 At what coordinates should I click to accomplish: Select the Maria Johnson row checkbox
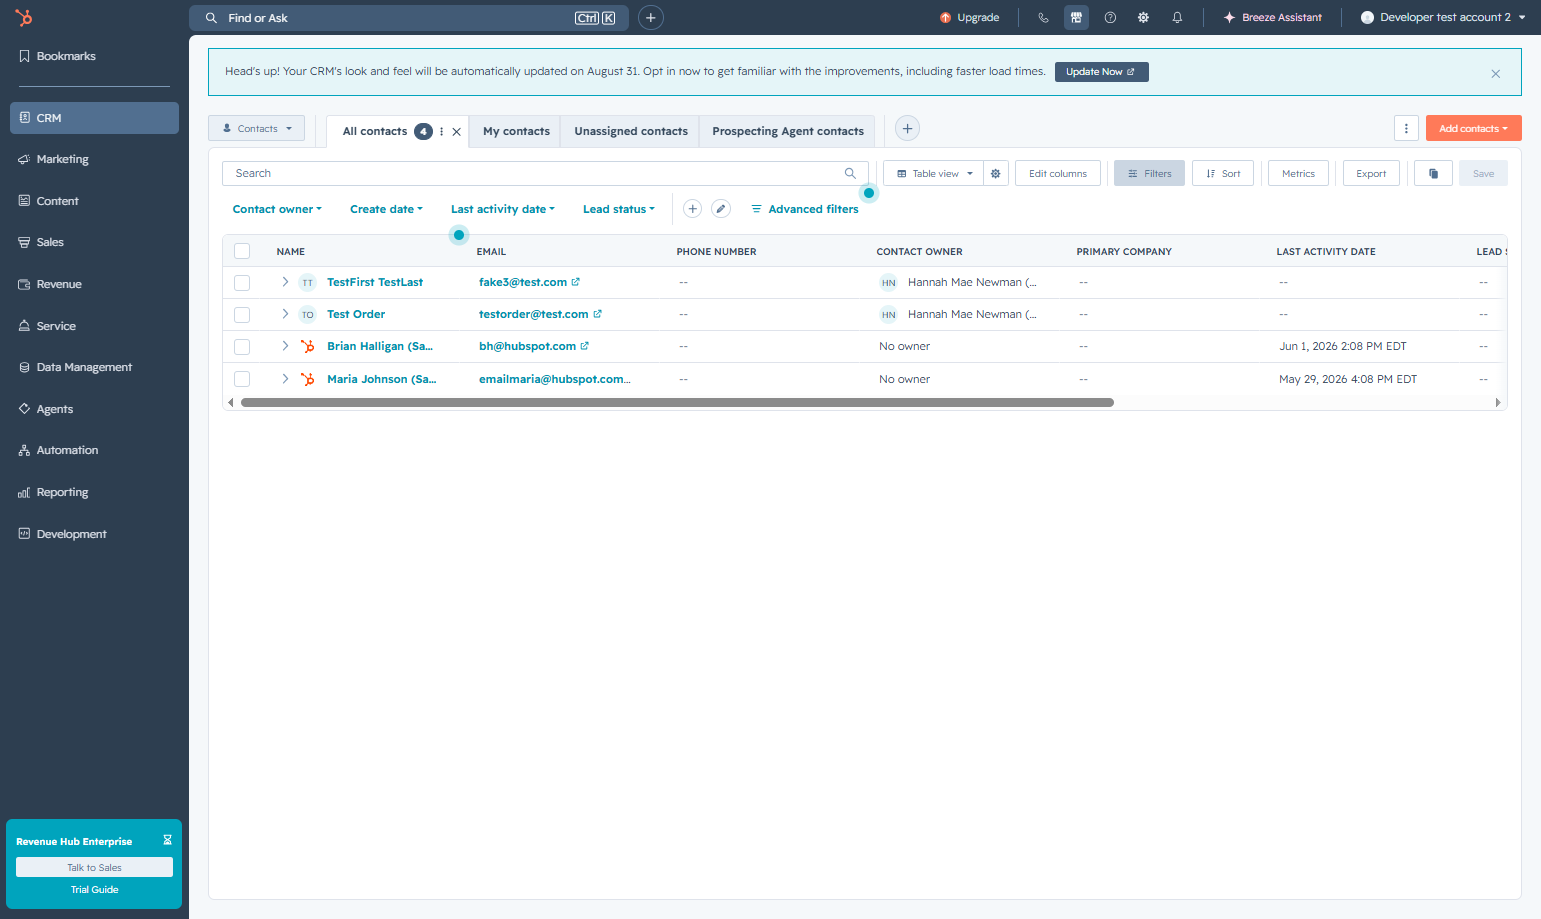pyautogui.click(x=242, y=379)
